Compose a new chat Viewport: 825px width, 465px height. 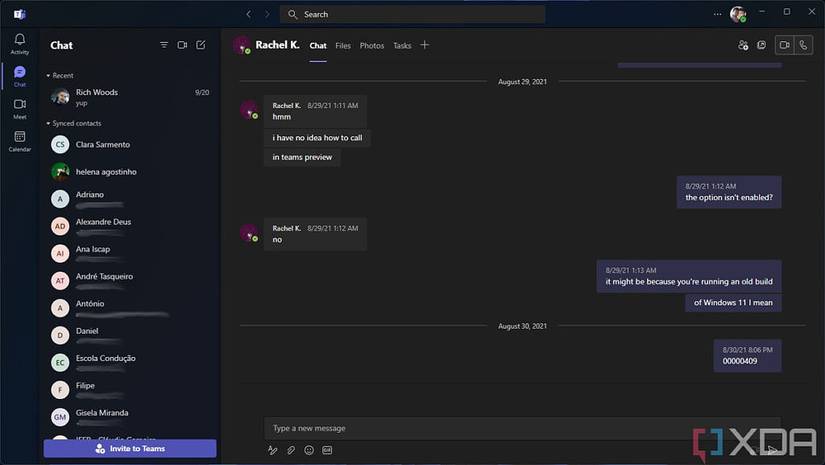(201, 45)
